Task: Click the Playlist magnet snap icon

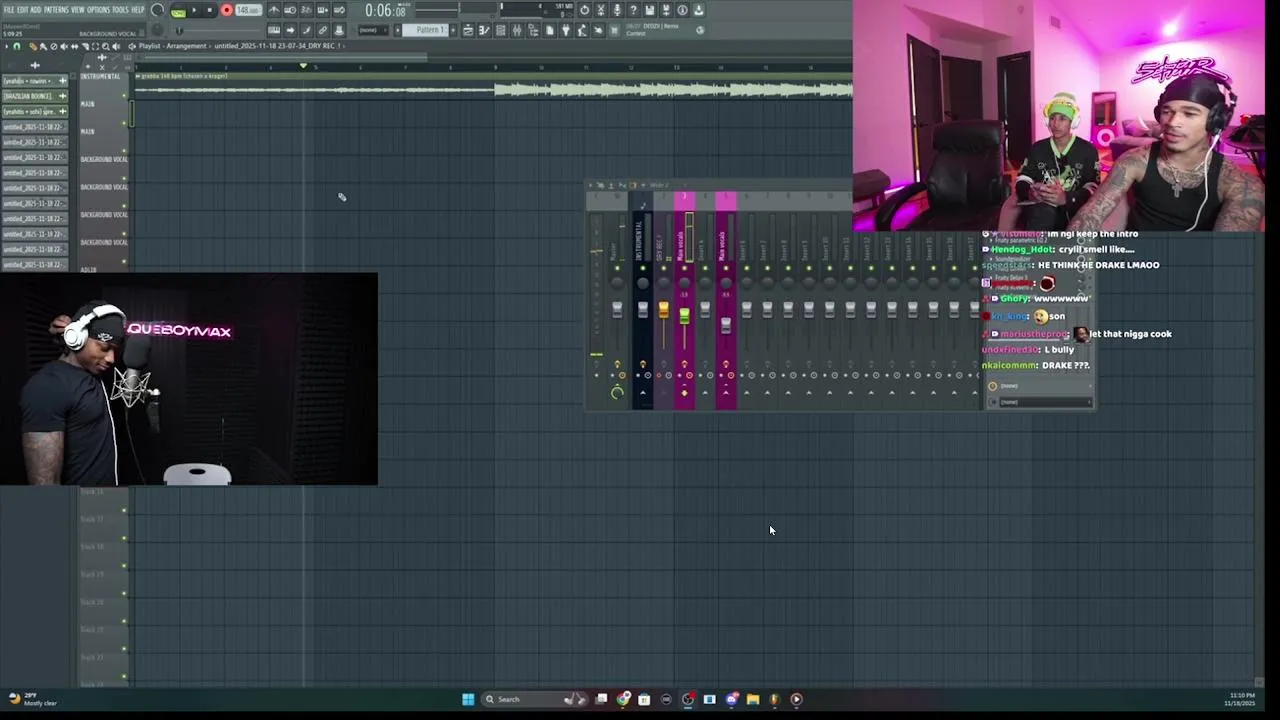Action: (16, 46)
